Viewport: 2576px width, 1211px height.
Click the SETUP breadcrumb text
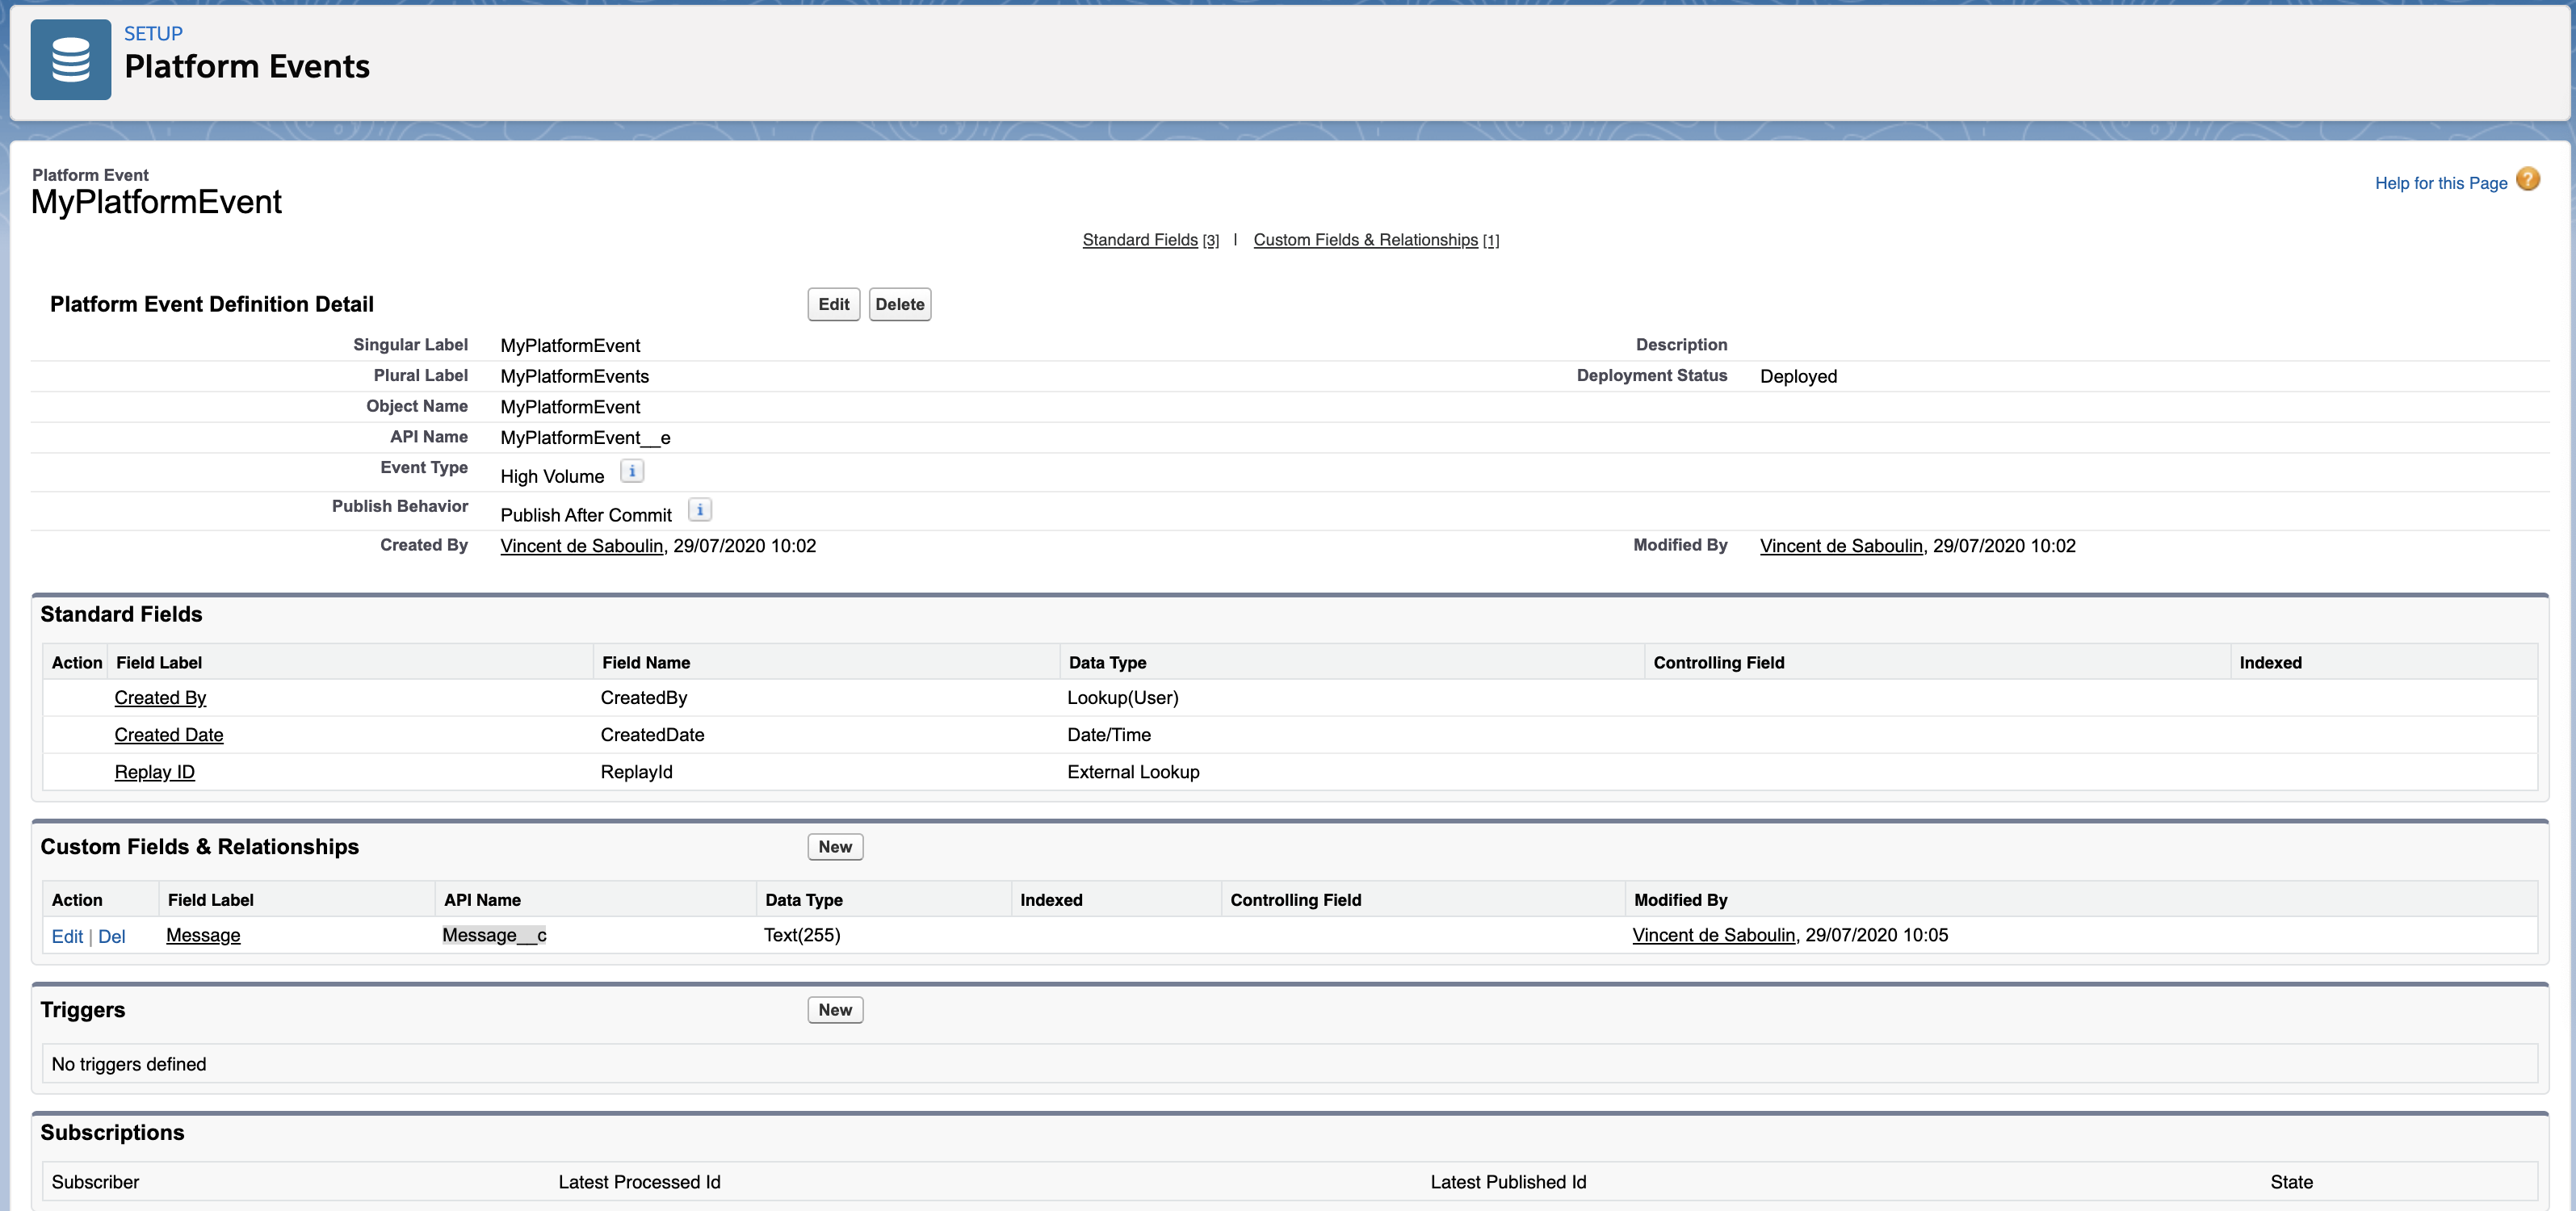(153, 34)
